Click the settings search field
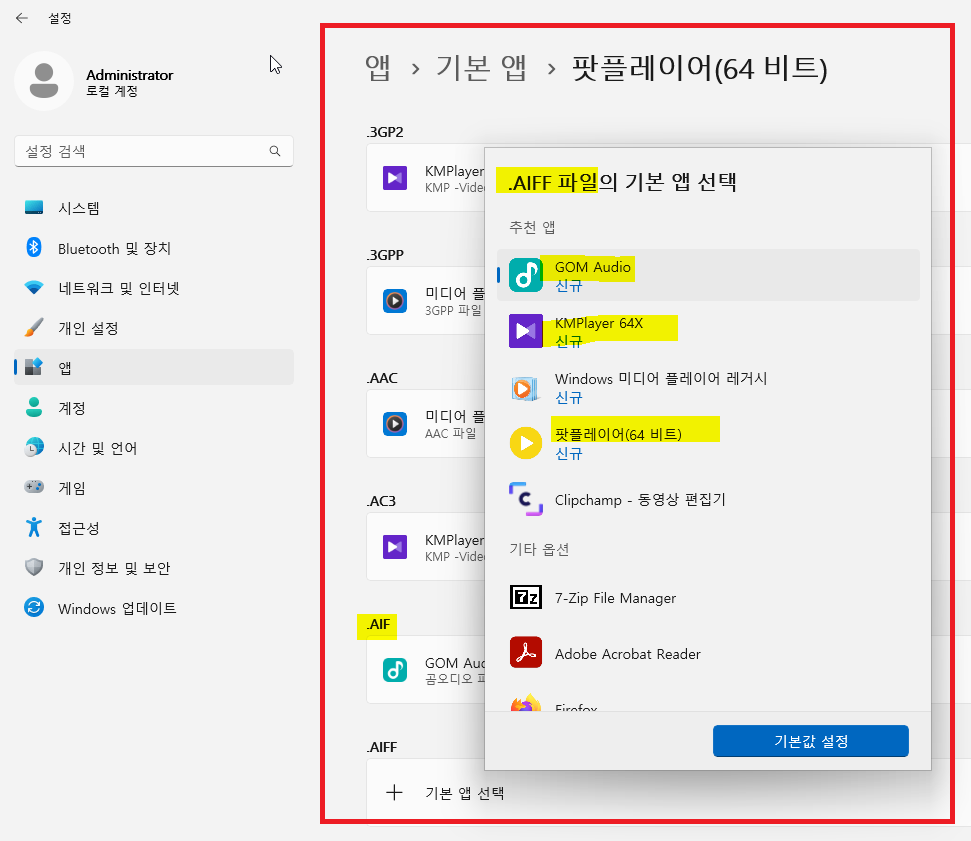The image size is (971, 841). (x=154, y=151)
